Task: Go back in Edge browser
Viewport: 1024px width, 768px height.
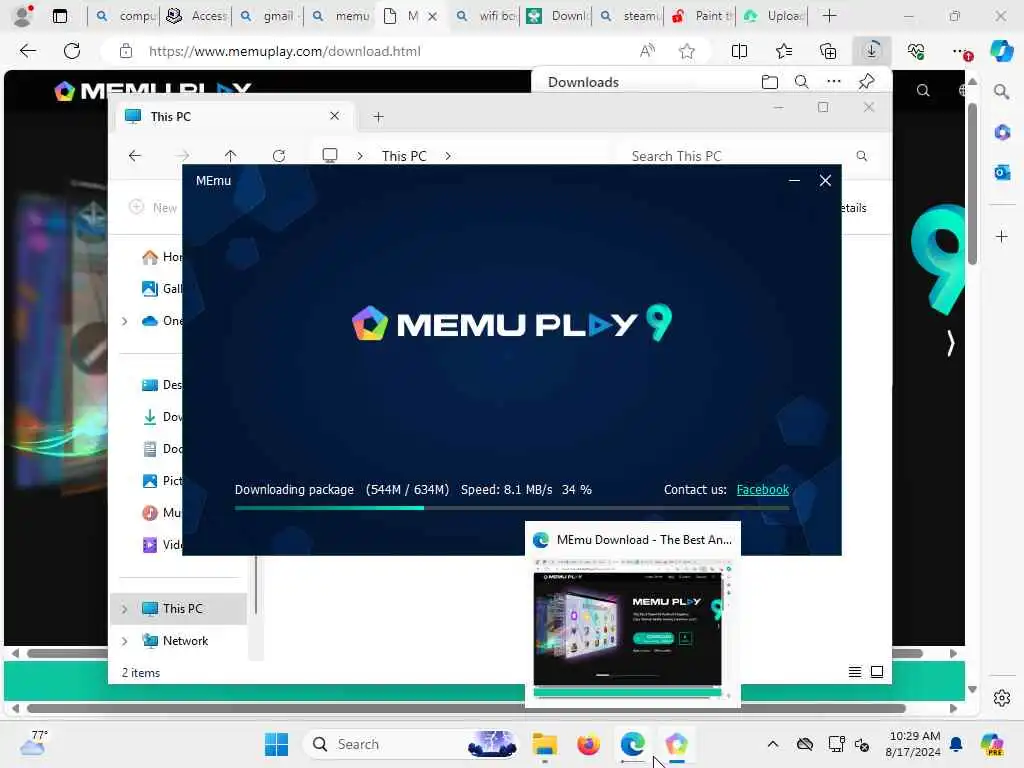Action: tap(27, 51)
